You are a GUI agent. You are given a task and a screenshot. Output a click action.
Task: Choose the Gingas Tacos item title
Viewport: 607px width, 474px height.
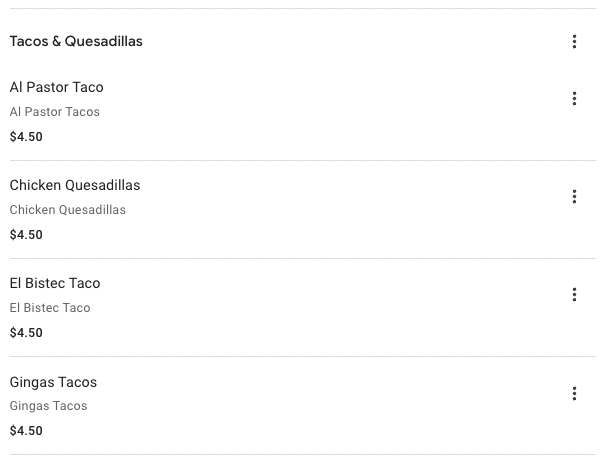pyautogui.click(x=53, y=382)
